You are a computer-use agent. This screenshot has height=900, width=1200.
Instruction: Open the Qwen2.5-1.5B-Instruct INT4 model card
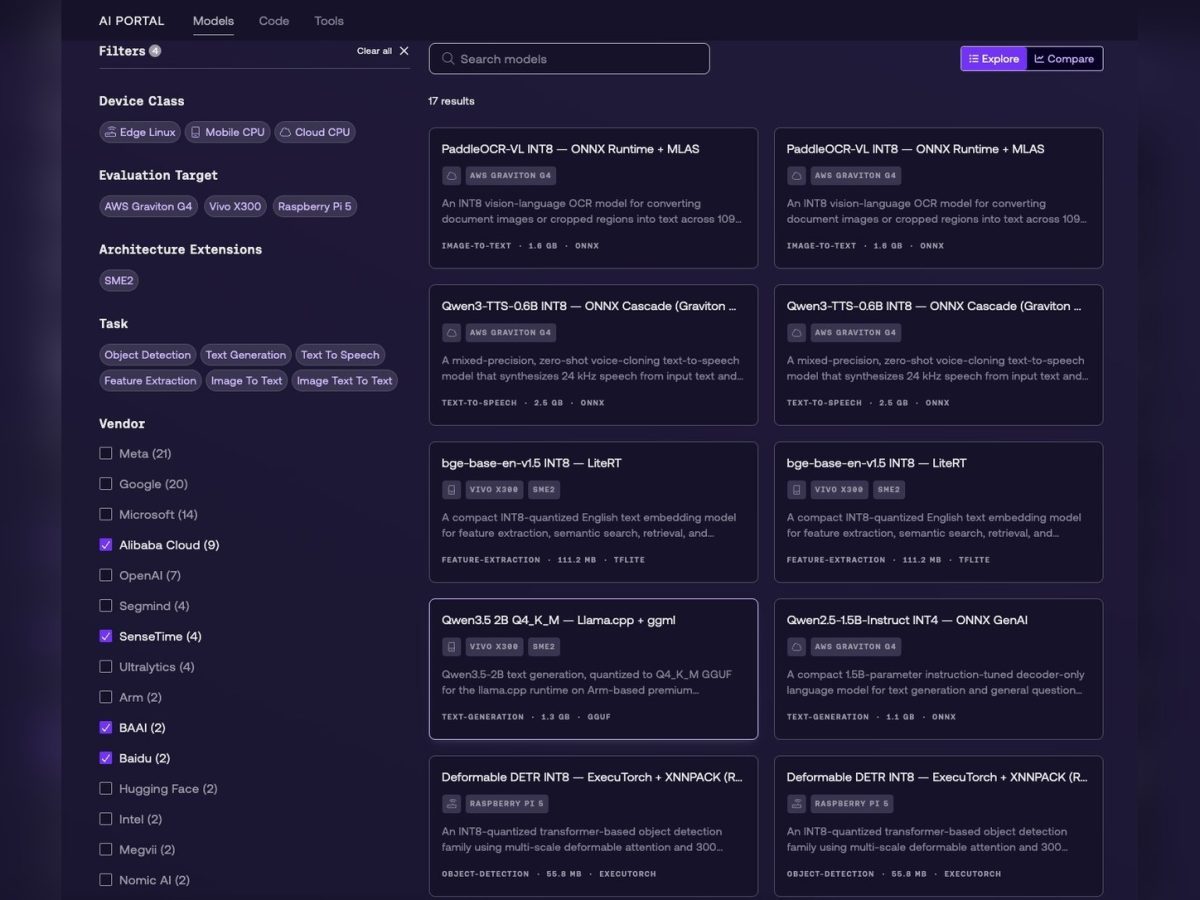pyautogui.click(x=938, y=669)
